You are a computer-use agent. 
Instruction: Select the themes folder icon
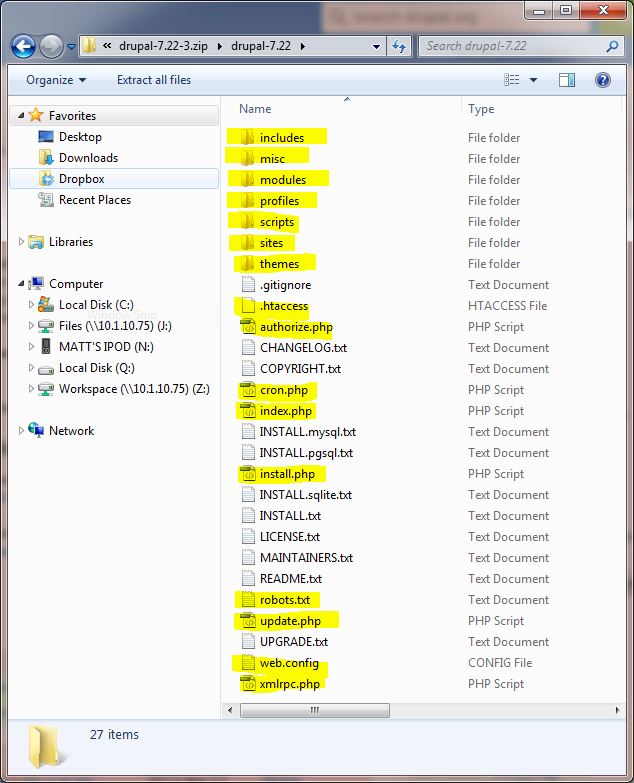[x=247, y=263]
